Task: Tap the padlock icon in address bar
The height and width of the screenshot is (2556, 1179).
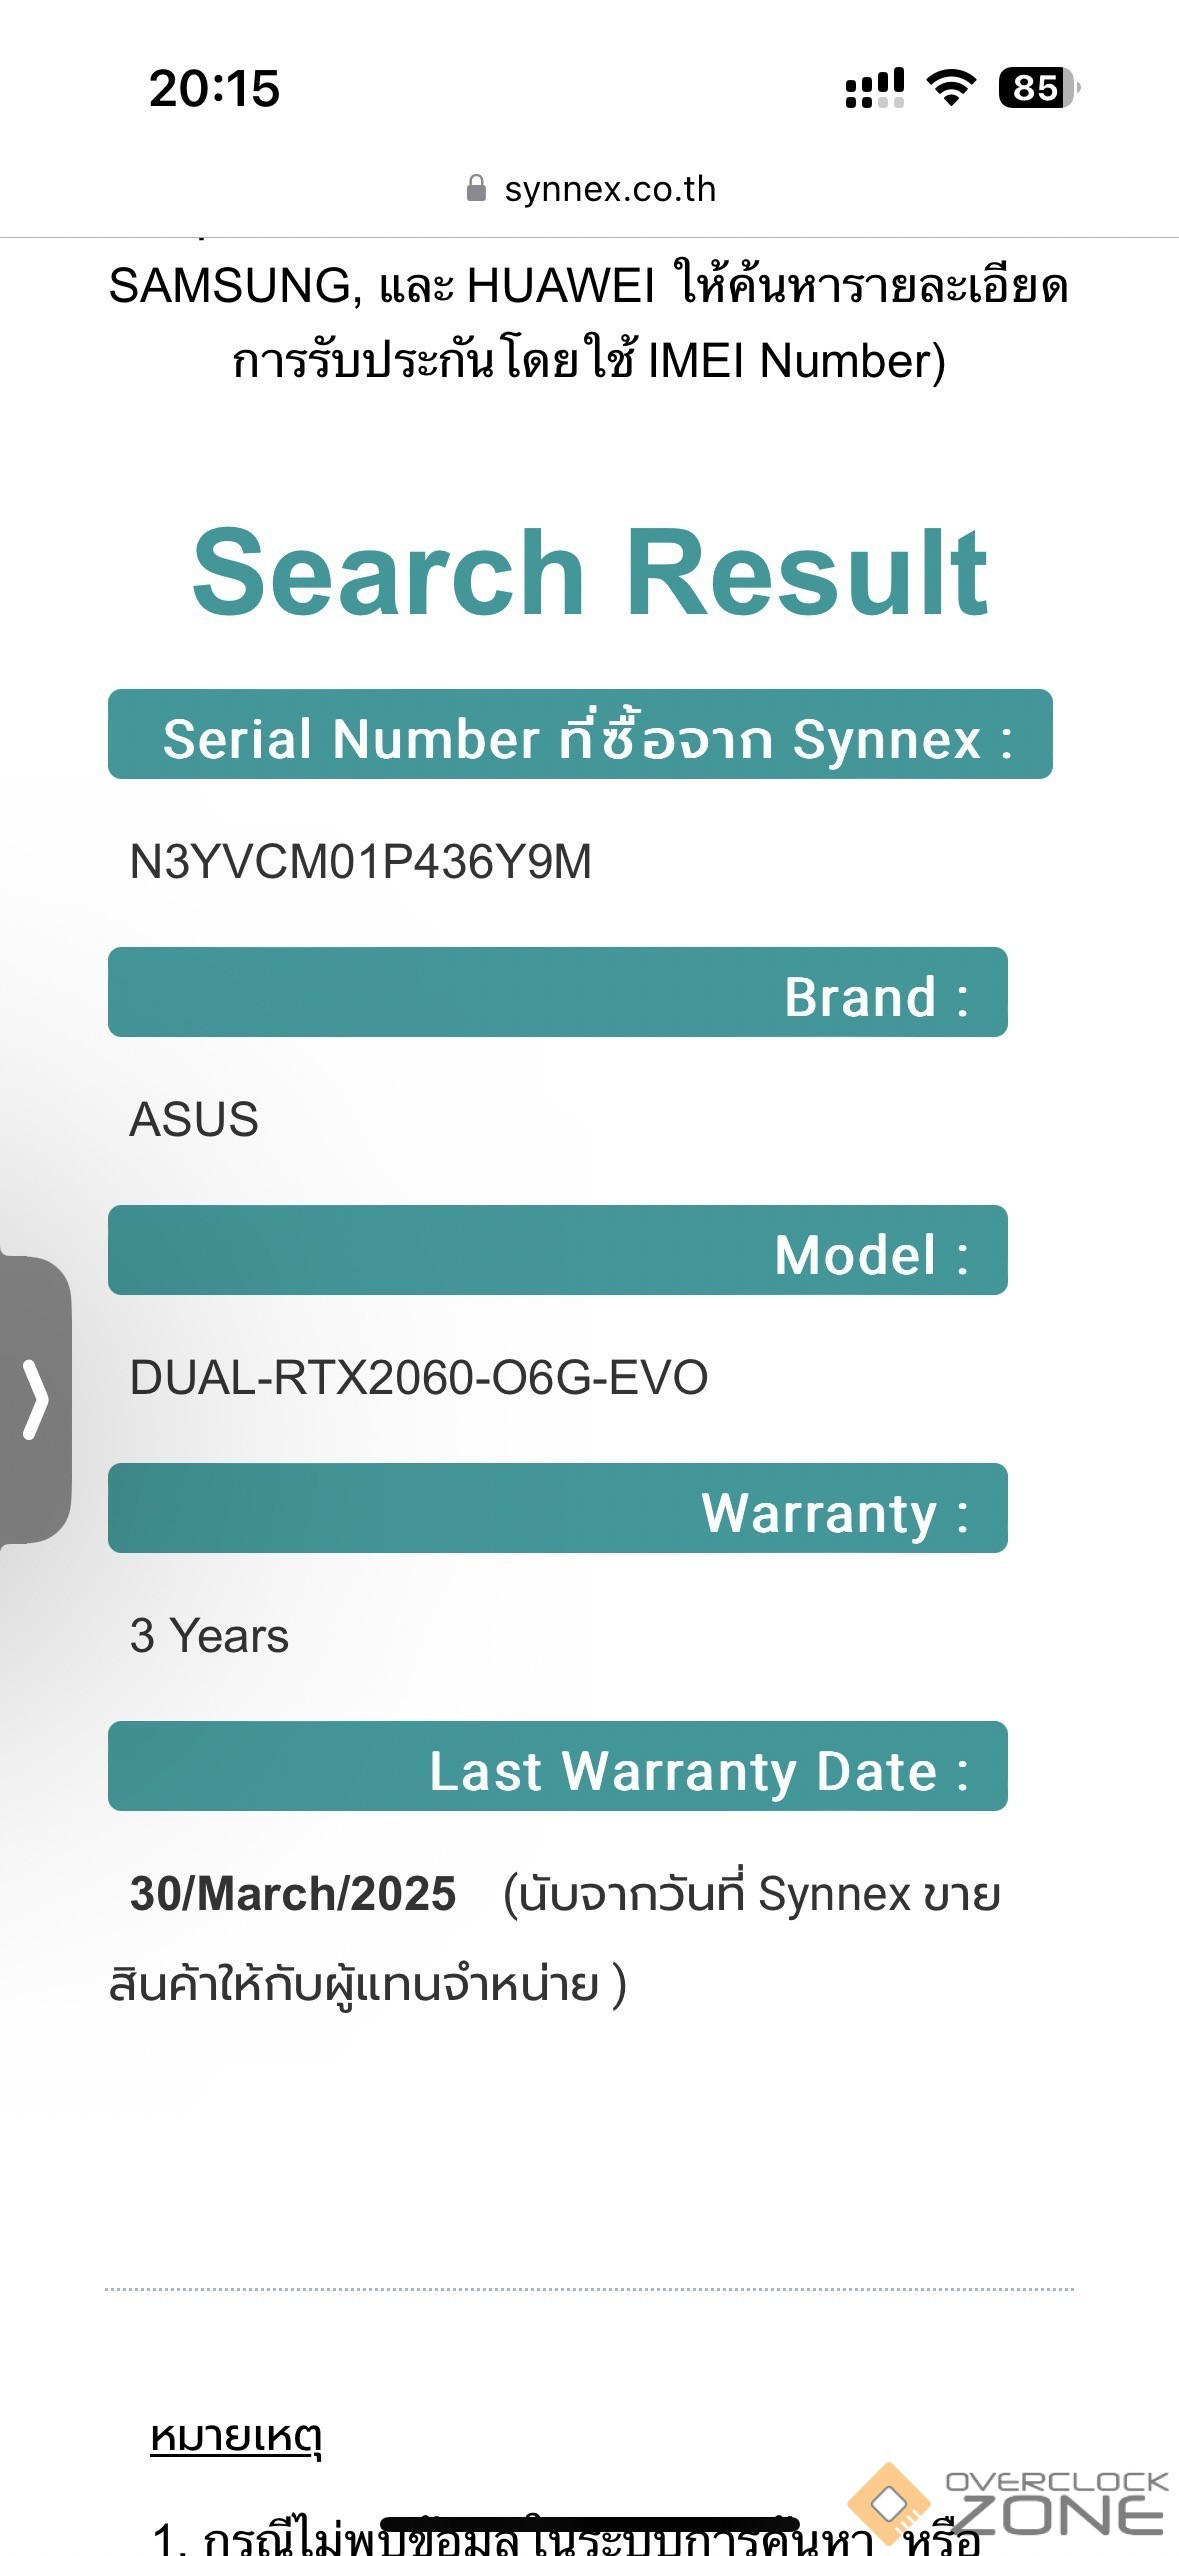Action: 476,188
